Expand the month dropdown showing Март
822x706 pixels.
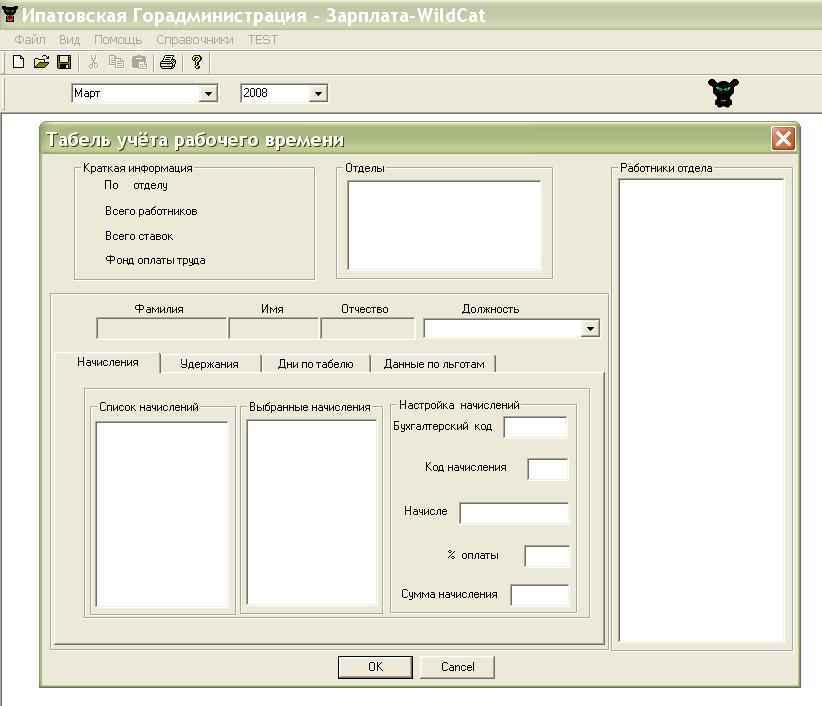coord(208,94)
